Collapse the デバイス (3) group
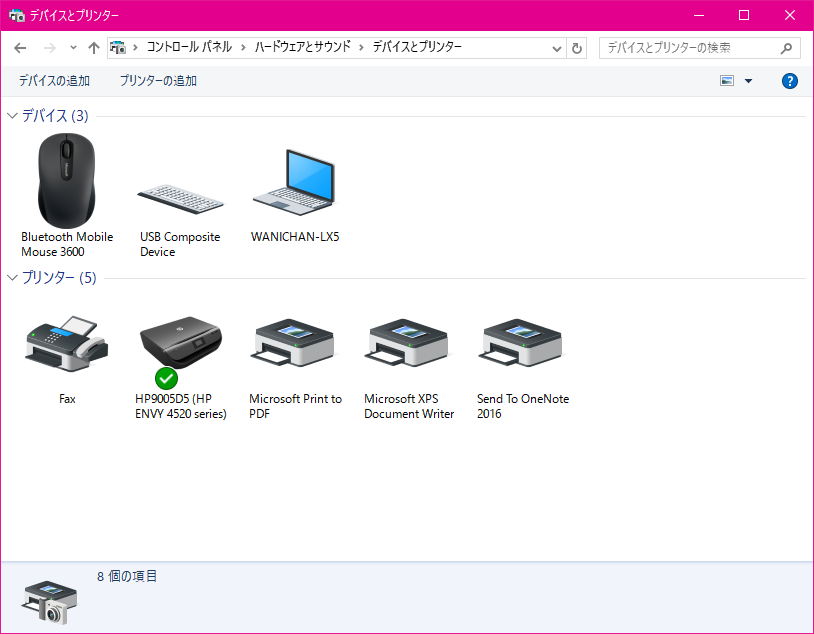814x634 pixels. coord(12,115)
